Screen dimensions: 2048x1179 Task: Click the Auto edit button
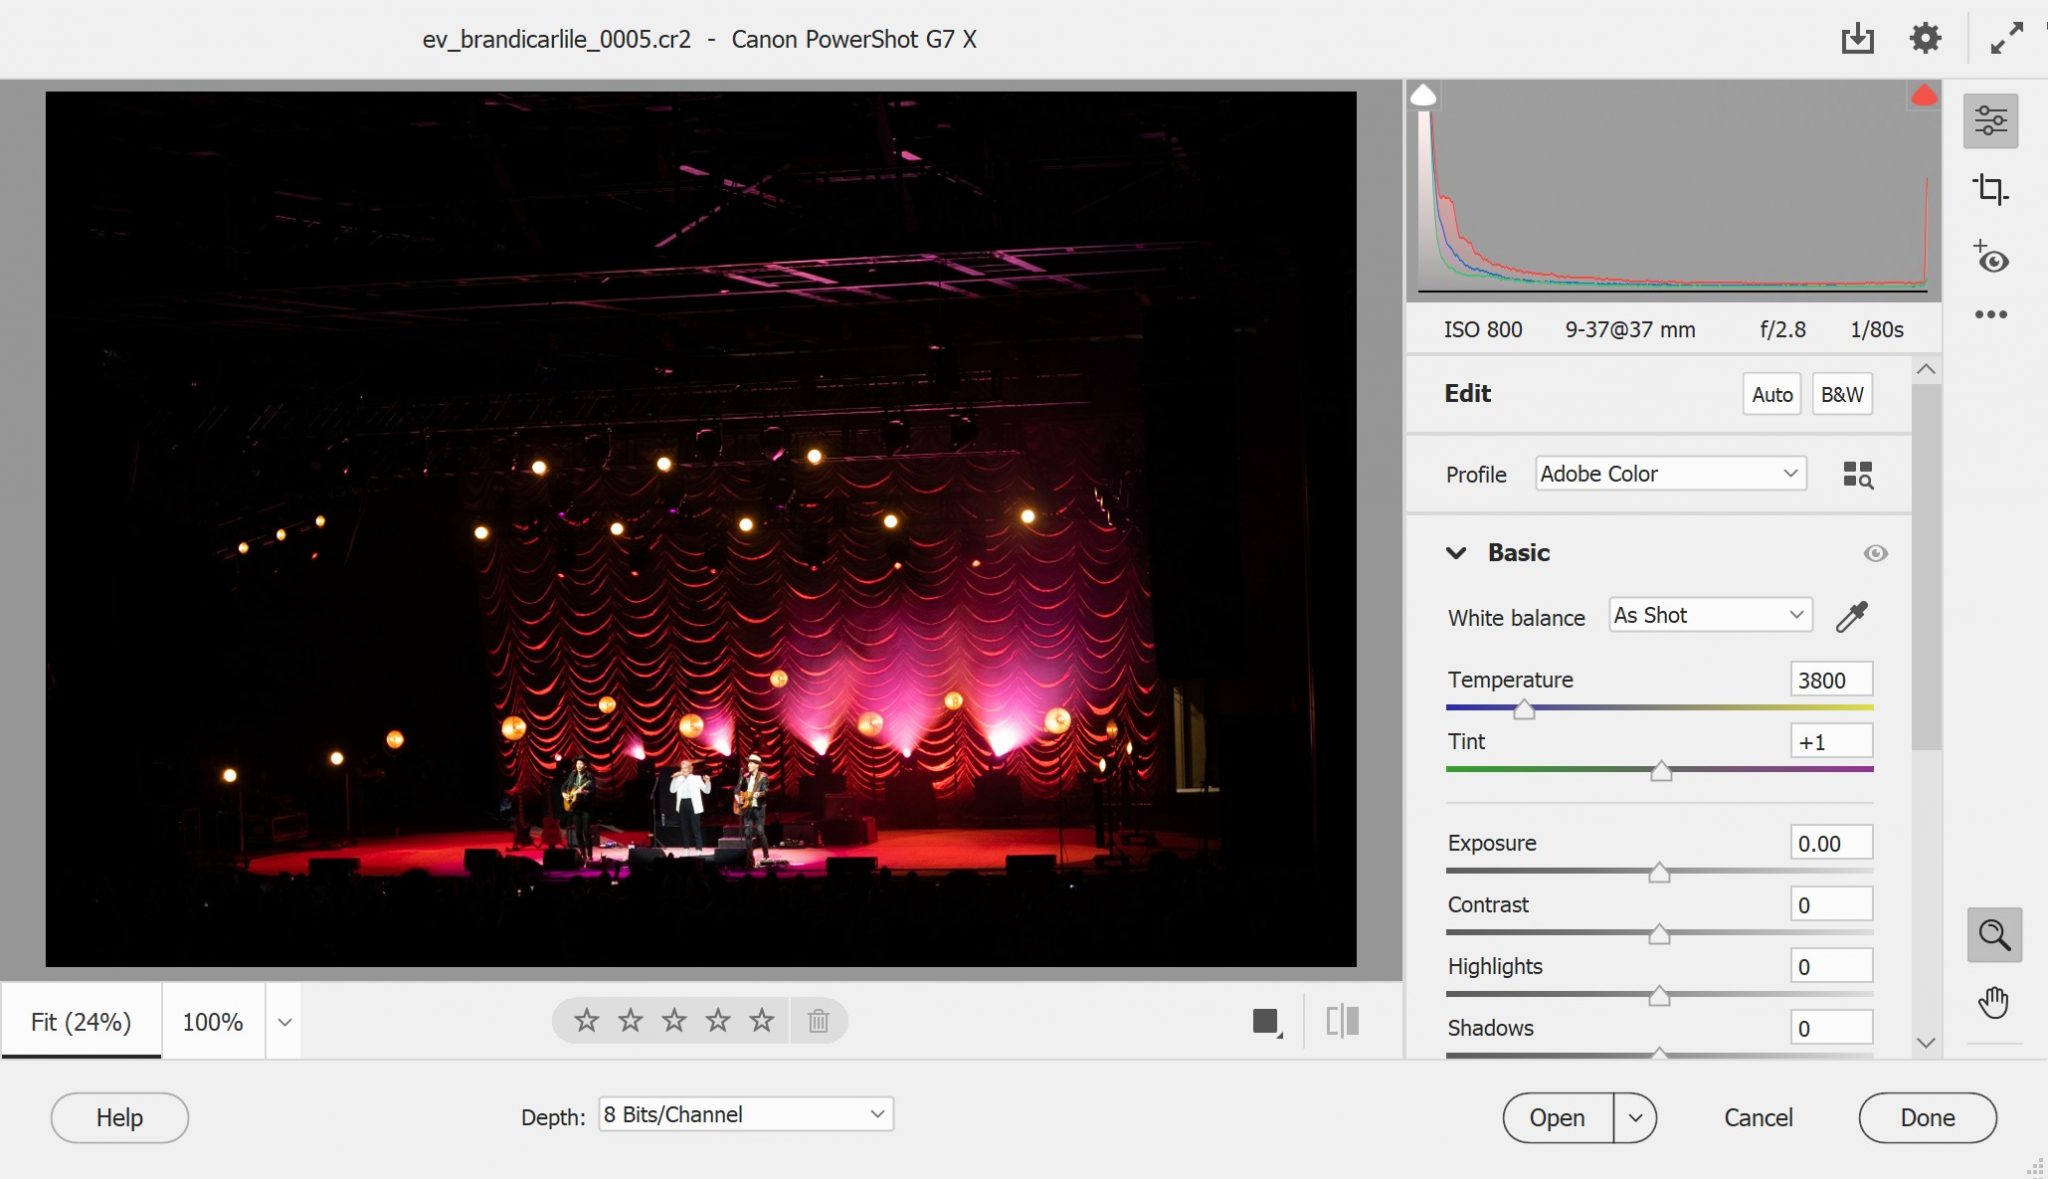(1772, 394)
